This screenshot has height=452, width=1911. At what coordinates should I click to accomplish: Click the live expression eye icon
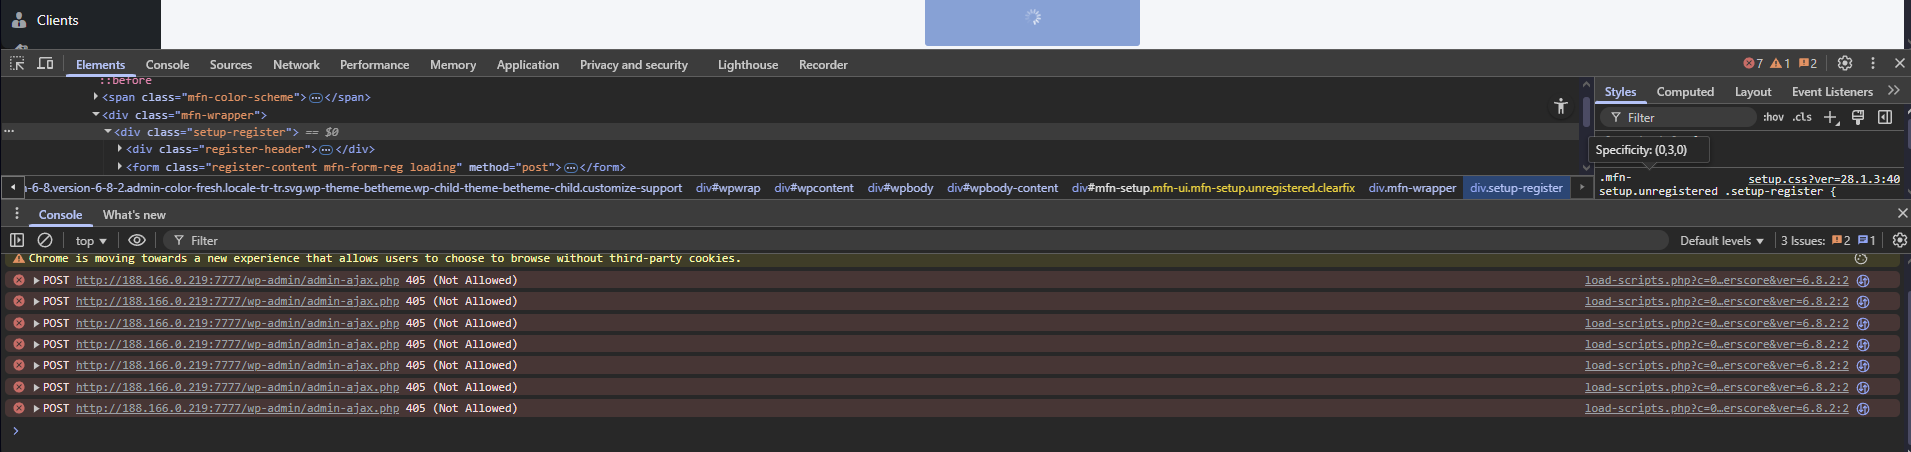tap(137, 240)
